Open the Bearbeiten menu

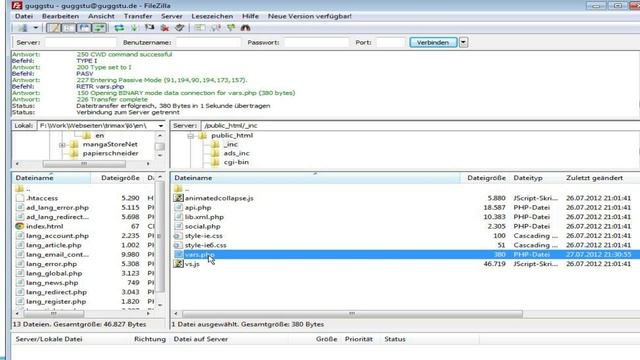pos(60,16)
